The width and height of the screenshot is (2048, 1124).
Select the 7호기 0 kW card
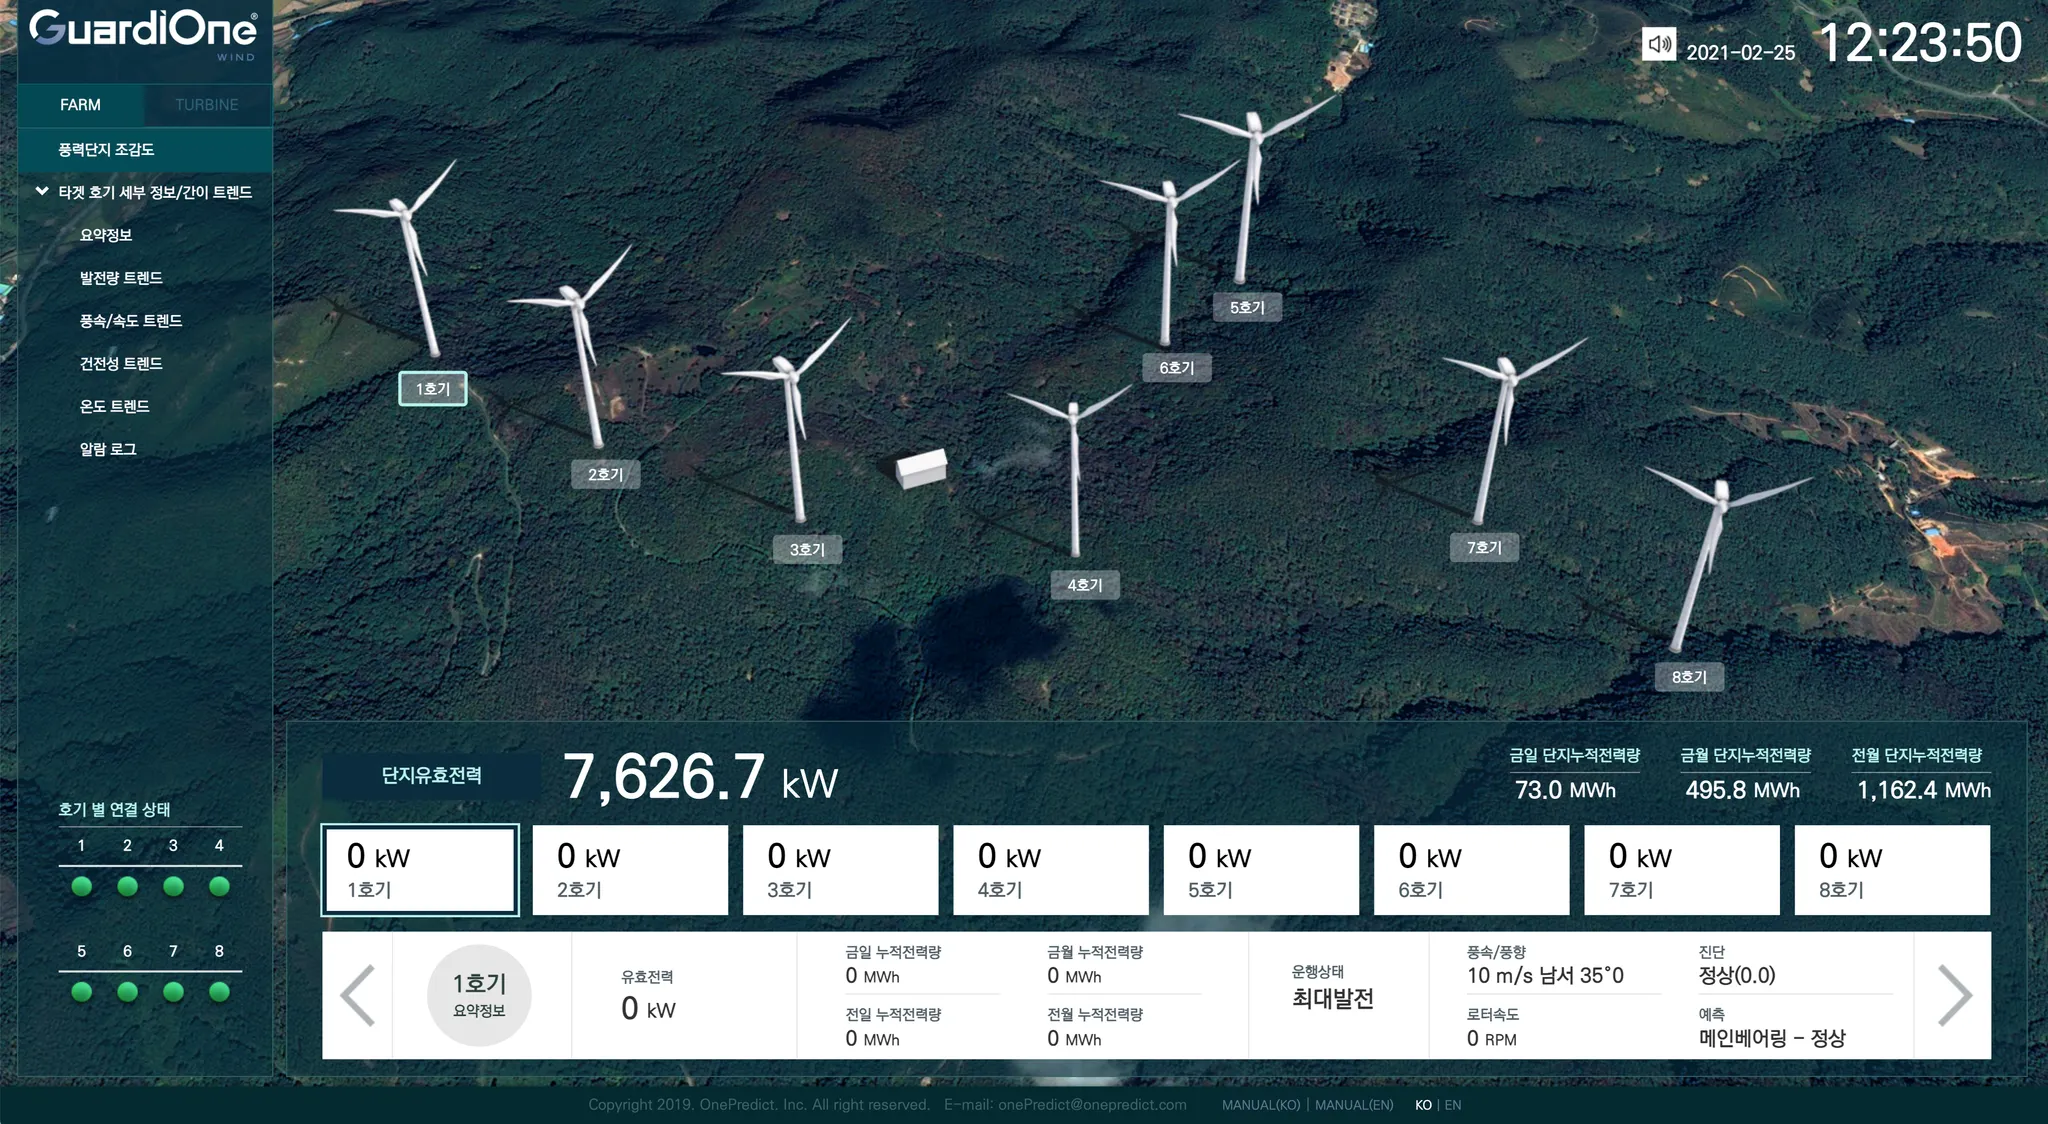pos(1681,870)
